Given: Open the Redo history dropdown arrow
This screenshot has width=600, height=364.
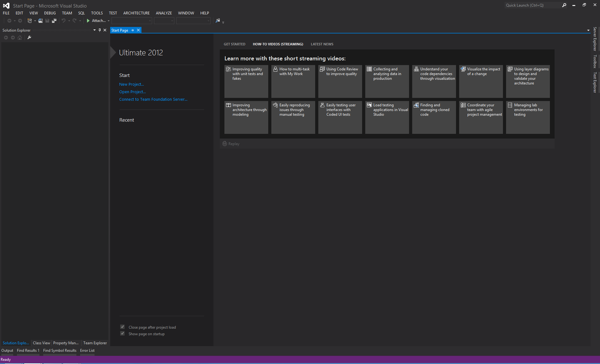Looking at the screenshot, I should 80,21.
